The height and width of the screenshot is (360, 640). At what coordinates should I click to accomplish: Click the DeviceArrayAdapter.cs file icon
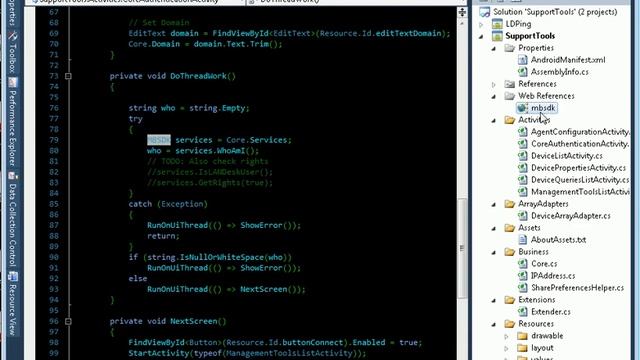pyautogui.click(x=522, y=216)
